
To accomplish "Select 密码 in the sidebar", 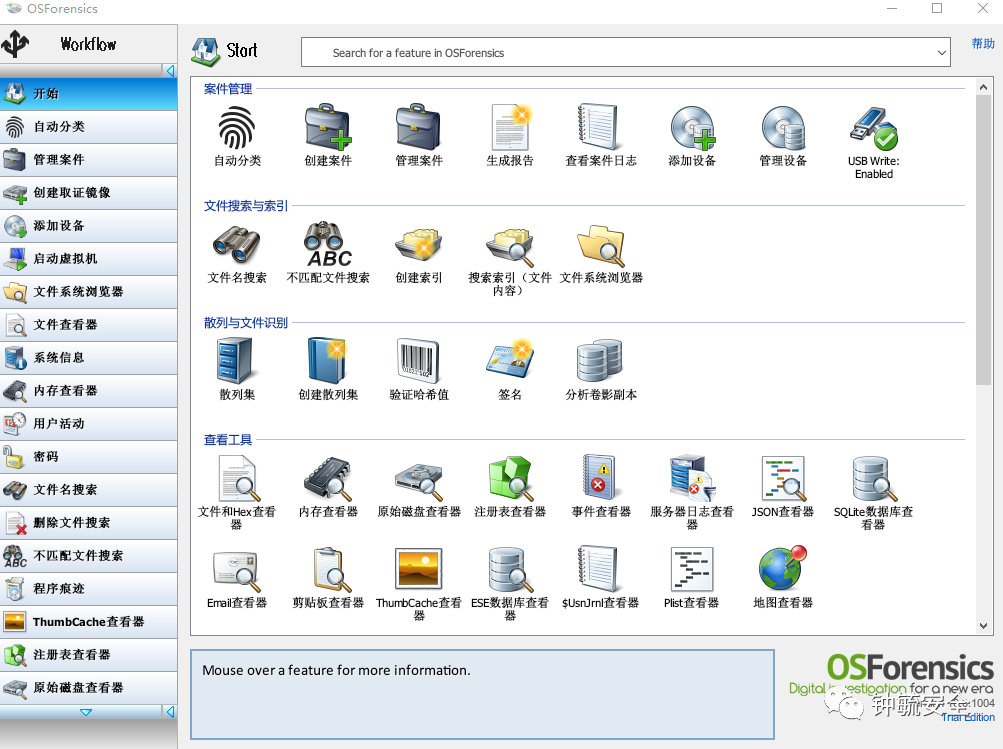I will [88, 457].
